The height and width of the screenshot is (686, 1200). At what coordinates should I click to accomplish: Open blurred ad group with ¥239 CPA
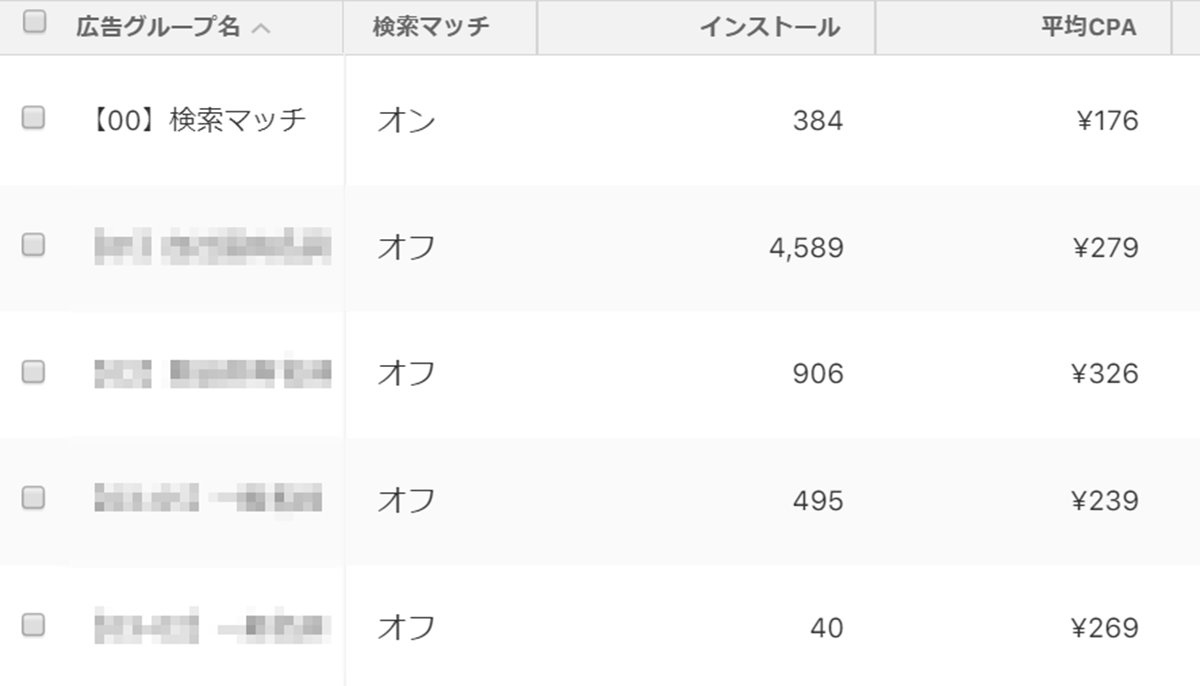pos(208,499)
